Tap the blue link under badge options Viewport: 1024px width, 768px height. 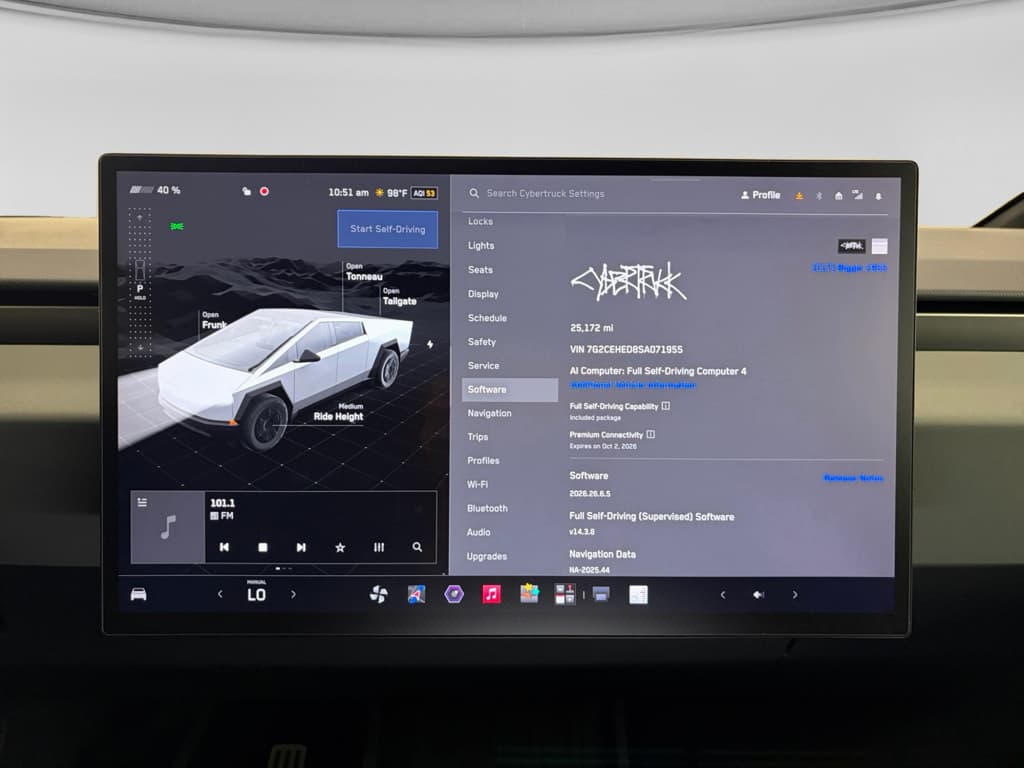tap(850, 268)
